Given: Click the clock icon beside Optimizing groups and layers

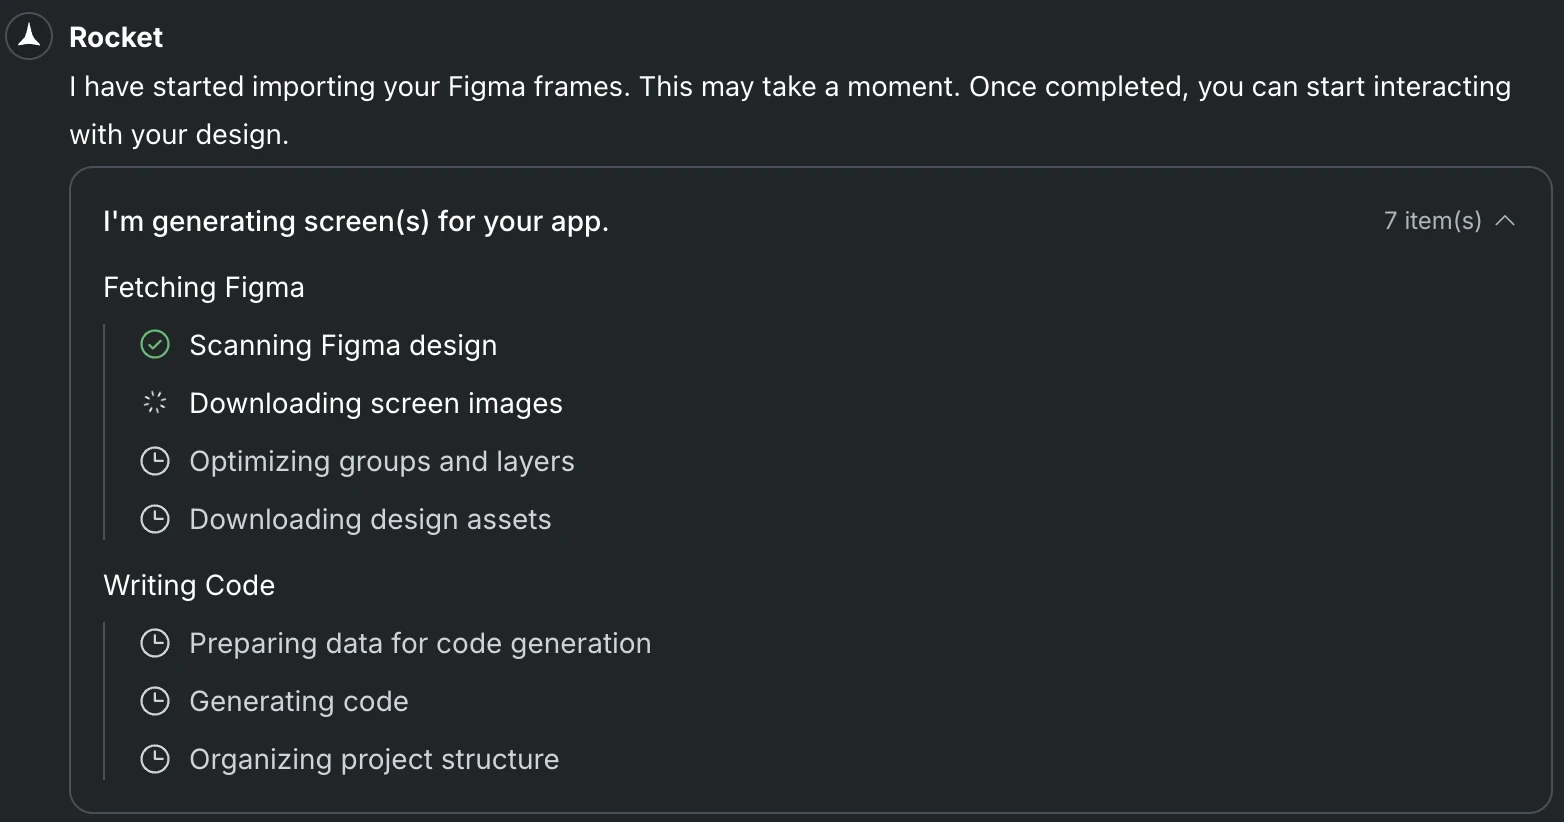Looking at the screenshot, I should [x=155, y=461].
